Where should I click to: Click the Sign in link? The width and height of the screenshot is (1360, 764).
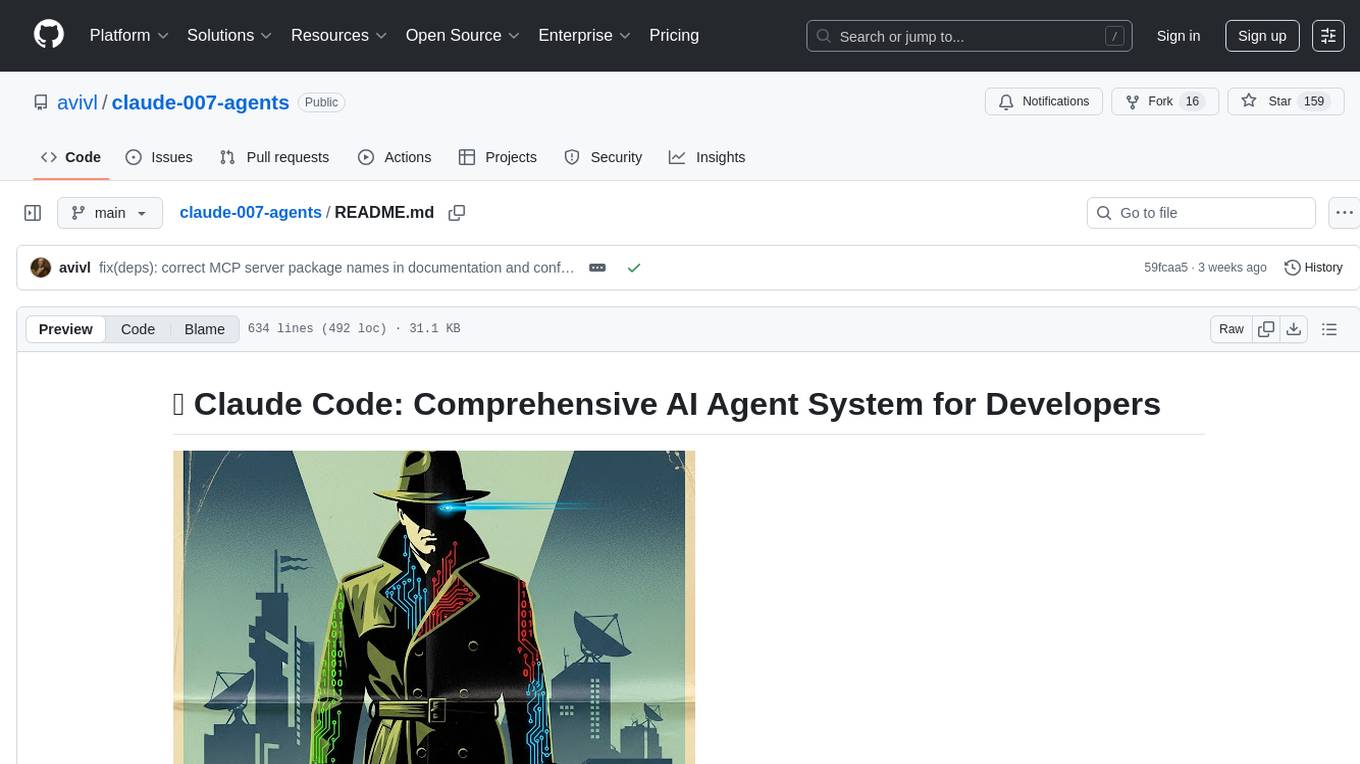1178,36
